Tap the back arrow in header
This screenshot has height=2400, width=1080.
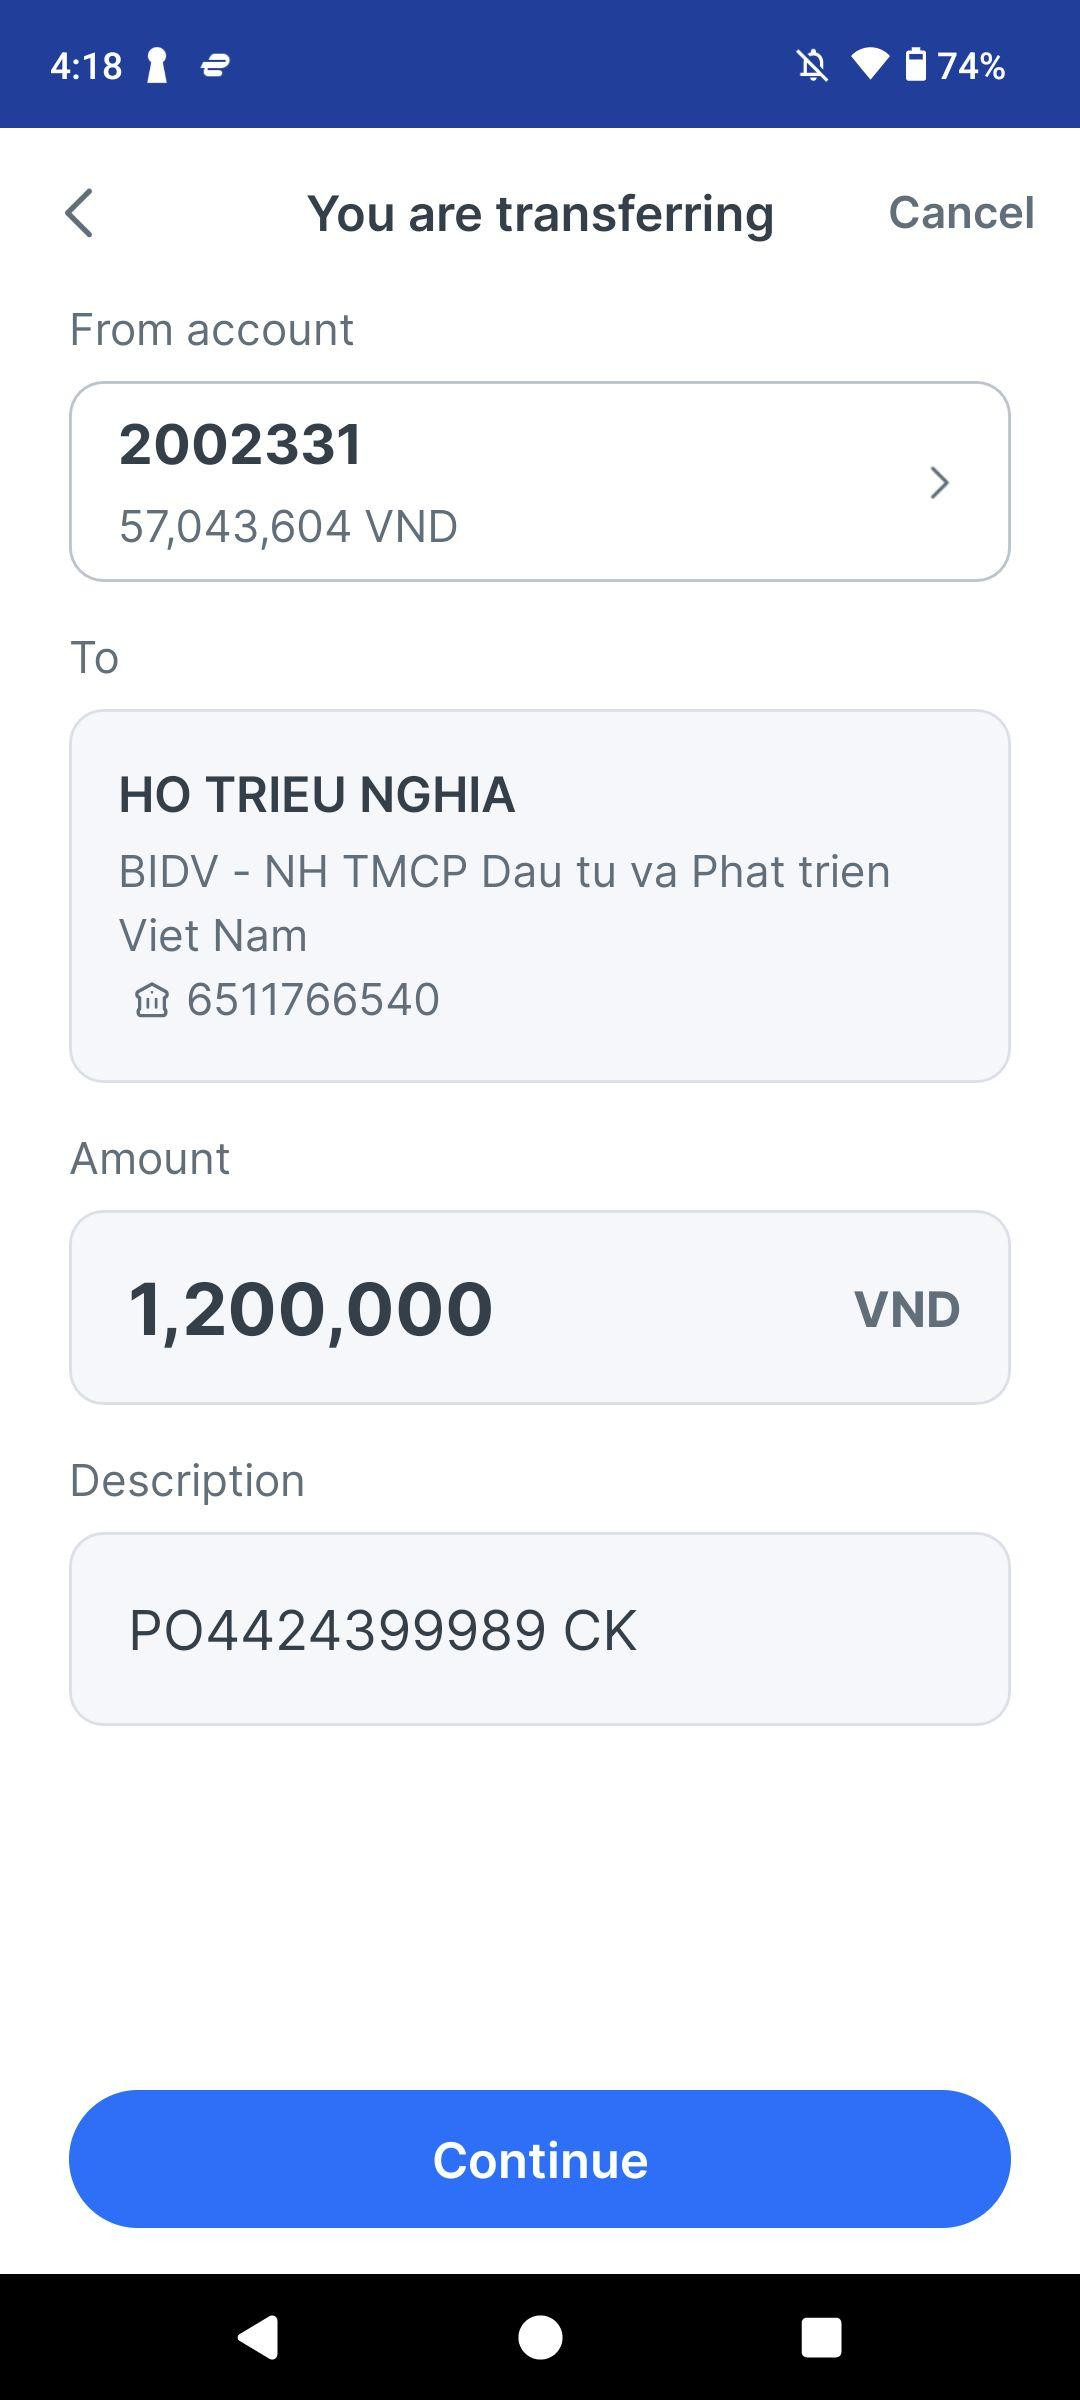(x=79, y=213)
